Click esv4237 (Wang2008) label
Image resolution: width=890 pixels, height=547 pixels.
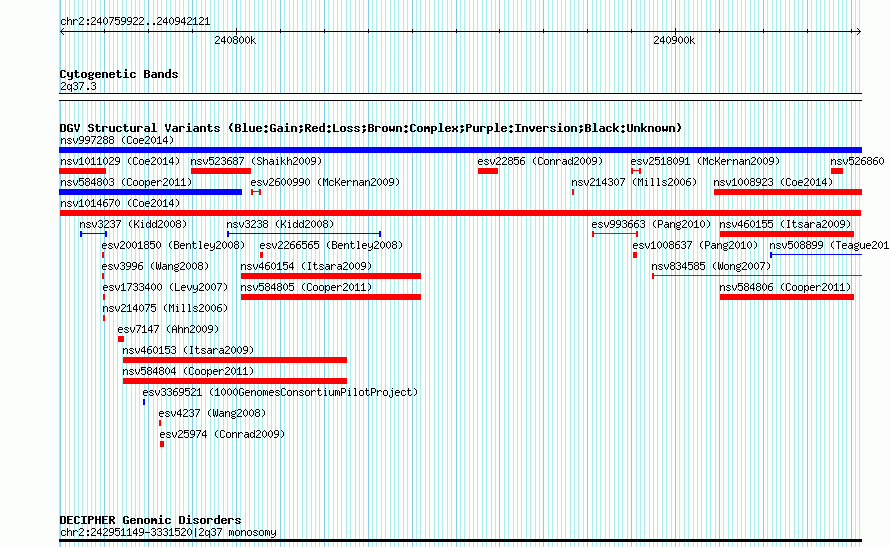[x=212, y=414]
